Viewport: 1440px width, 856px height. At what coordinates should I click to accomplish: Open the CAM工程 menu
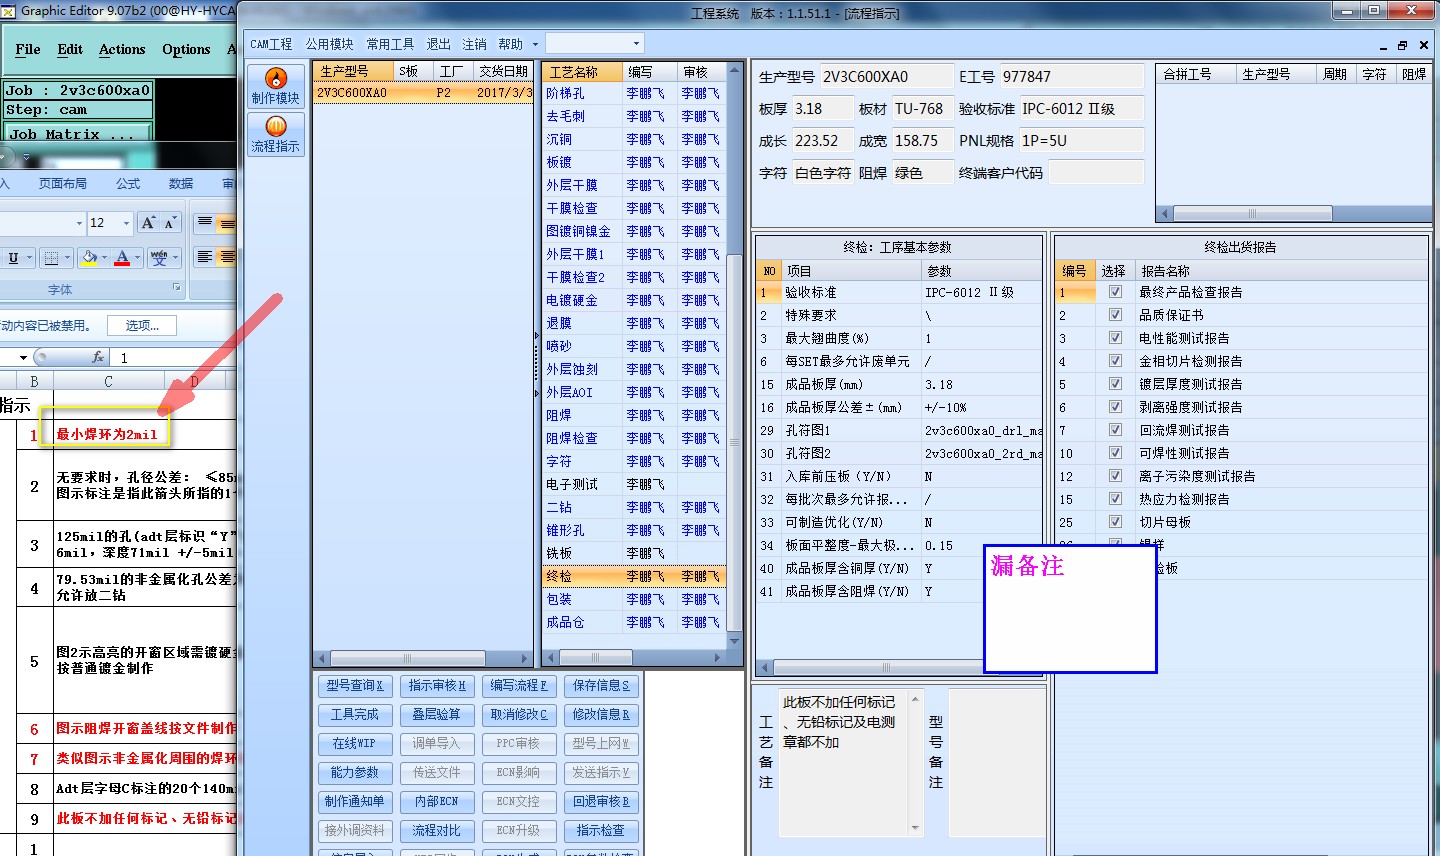tap(271, 44)
